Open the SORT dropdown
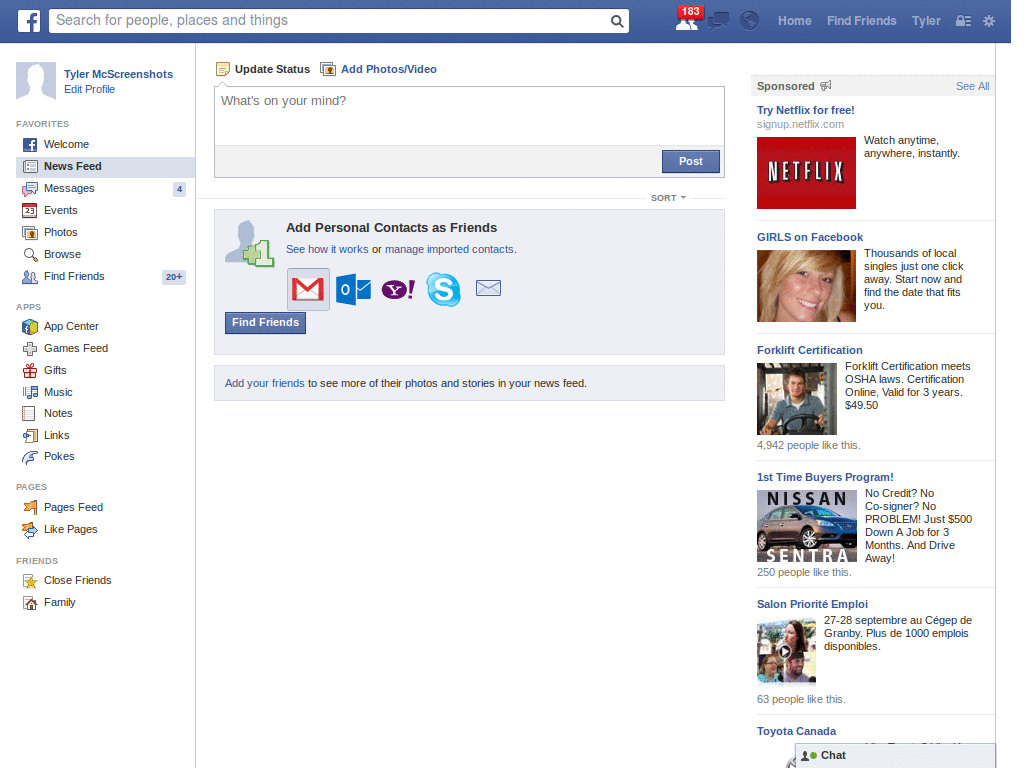Image resolution: width=1024 pixels, height=768 pixels. click(x=668, y=198)
